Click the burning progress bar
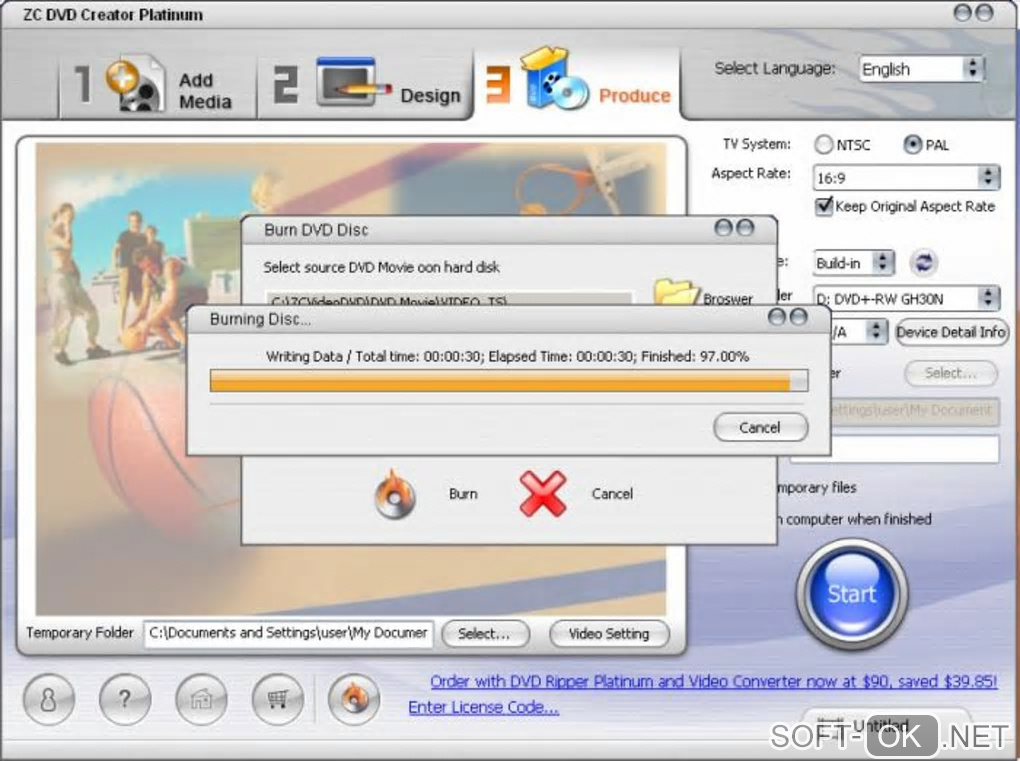Image resolution: width=1020 pixels, height=761 pixels. tap(509, 380)
